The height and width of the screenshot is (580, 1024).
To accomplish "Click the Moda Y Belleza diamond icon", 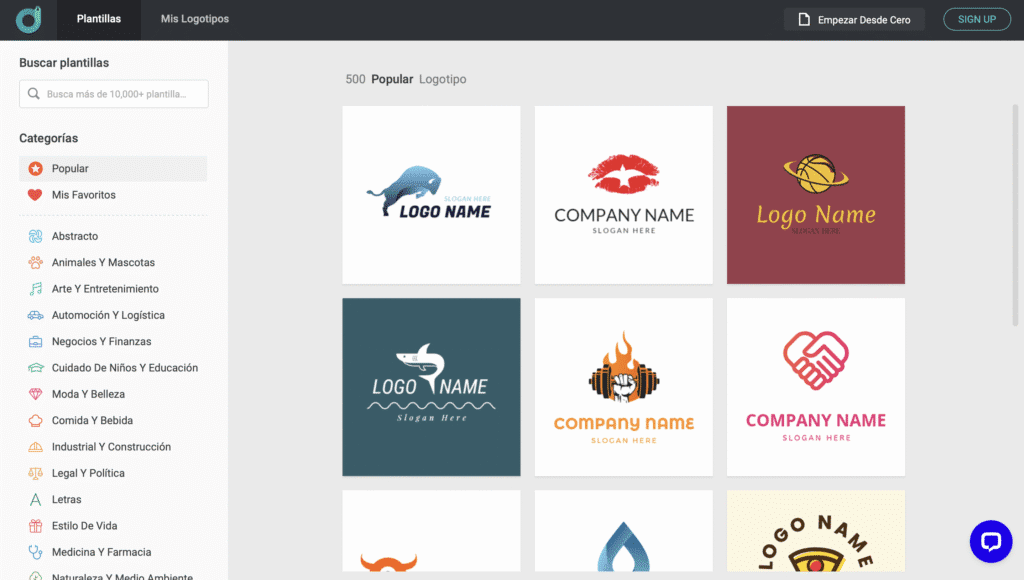I will pos(35,394).
